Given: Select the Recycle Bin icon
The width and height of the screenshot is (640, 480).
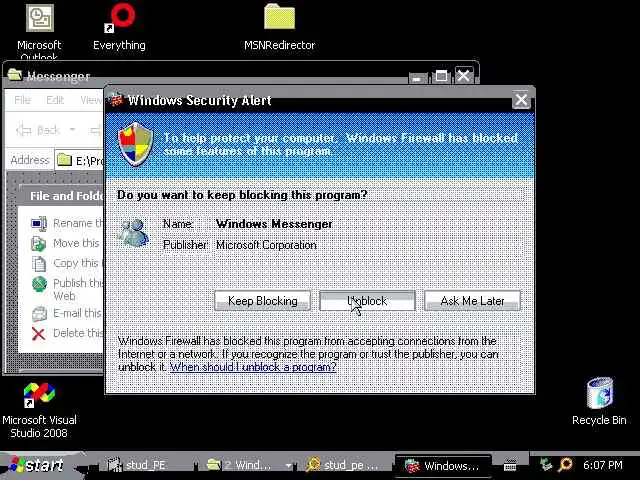Looking at the screenshot, I should pos(599,402).
